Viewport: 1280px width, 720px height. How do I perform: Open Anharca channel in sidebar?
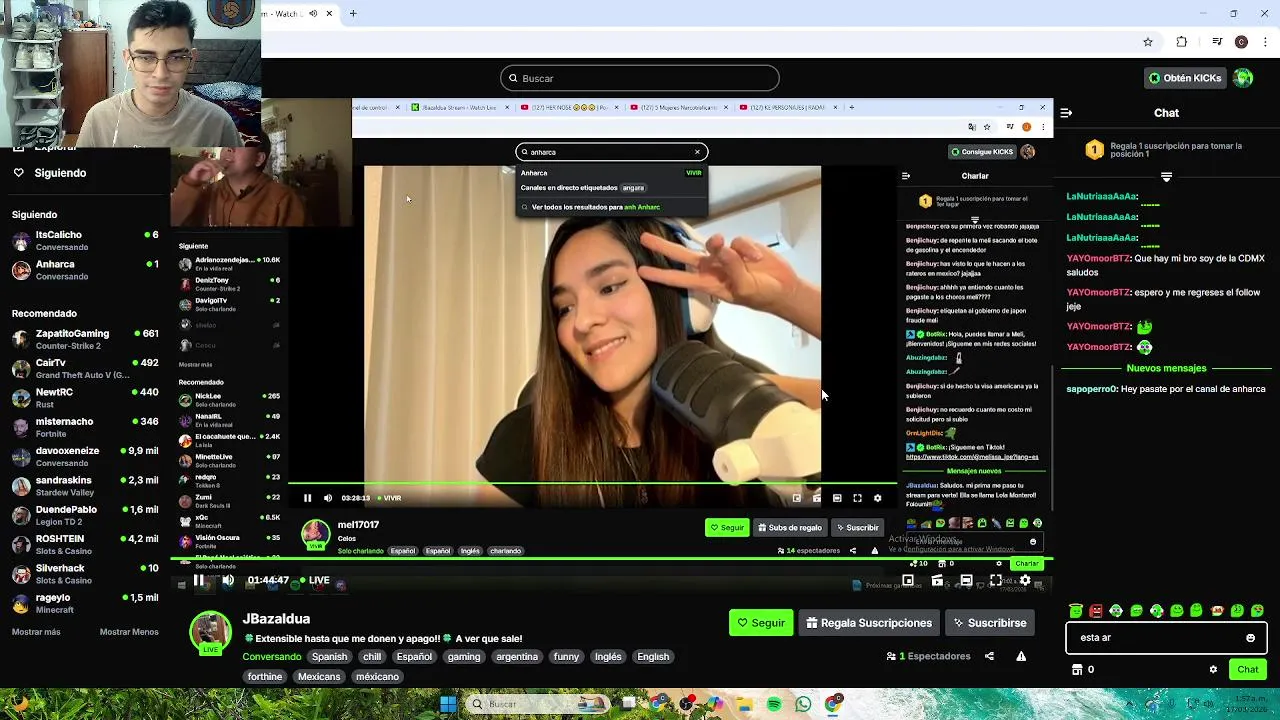85,270
